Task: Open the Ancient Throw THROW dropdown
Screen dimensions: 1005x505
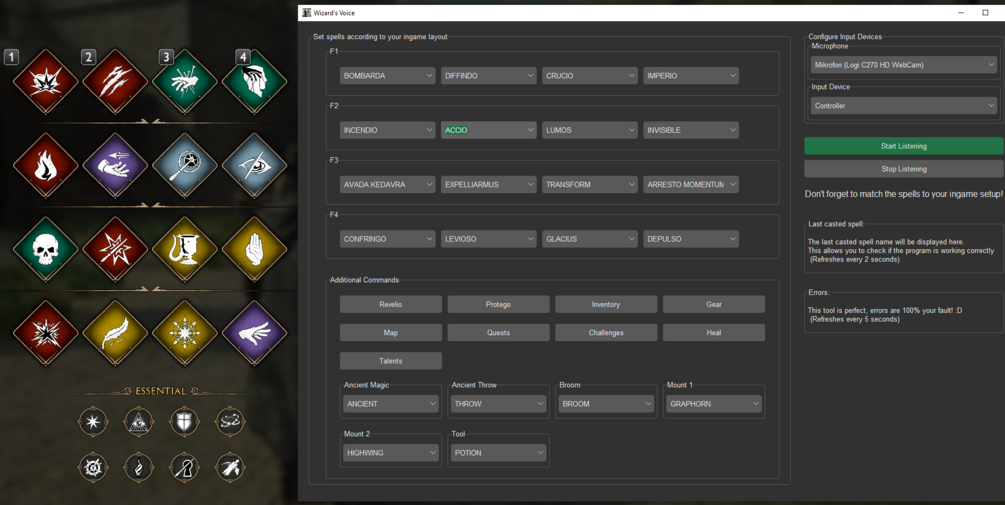Action: pyautogui.click(x=499, y=404)
